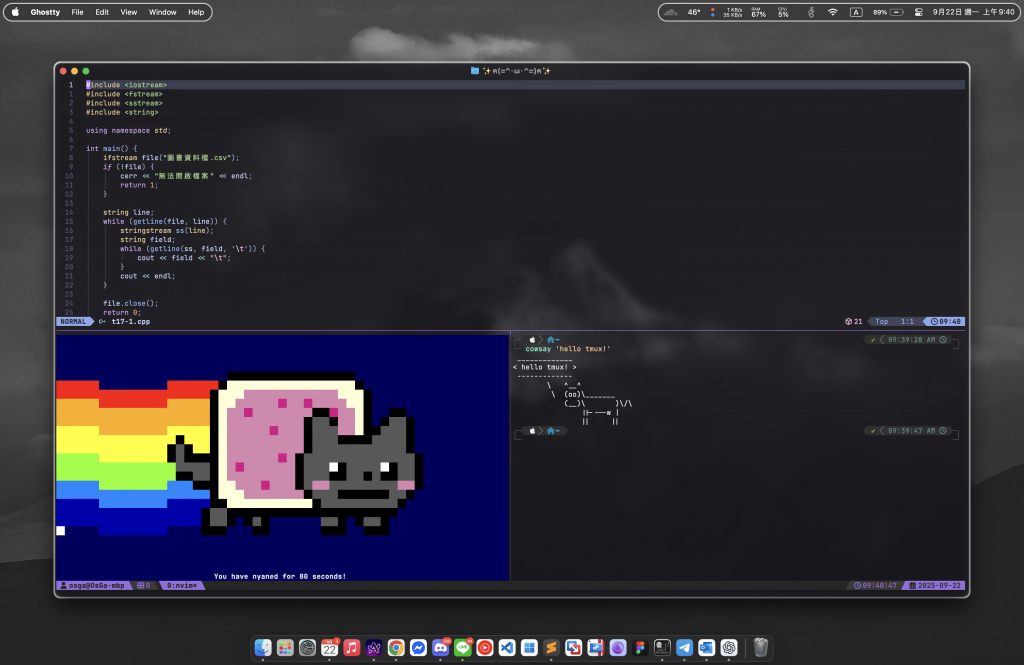
Task: Click the RAM 67% usage indicator
Action: pyautogui.click(x=758, y=12)
